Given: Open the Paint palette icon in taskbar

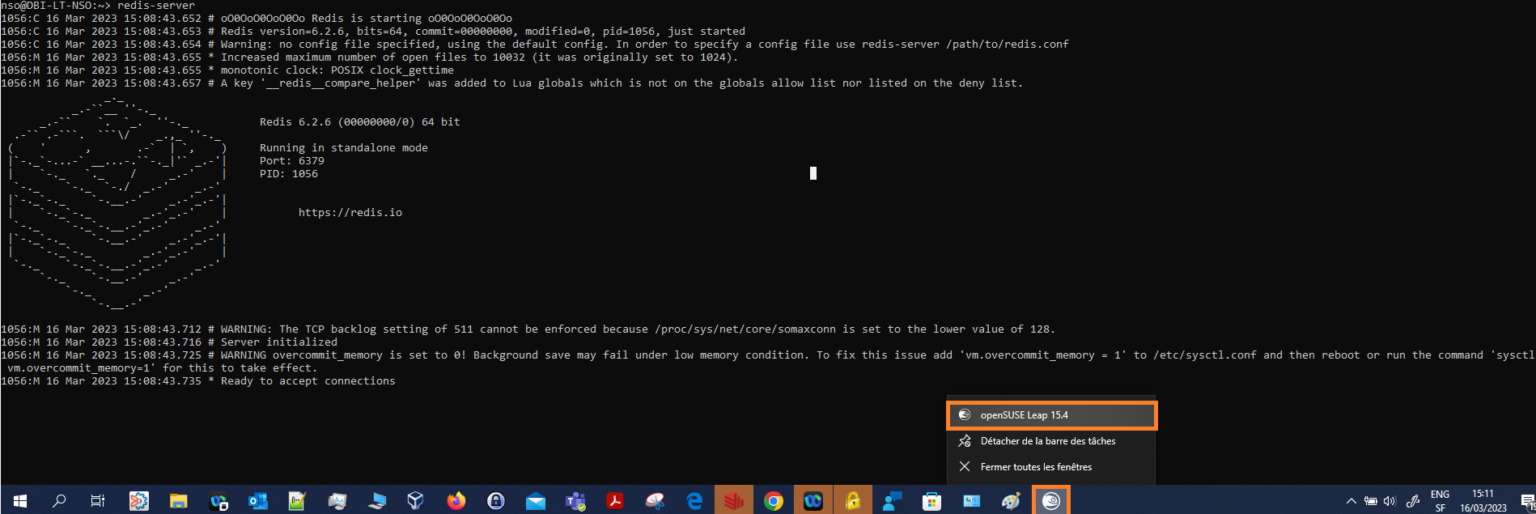Looking at the screenshot, I should point(1010,501).
